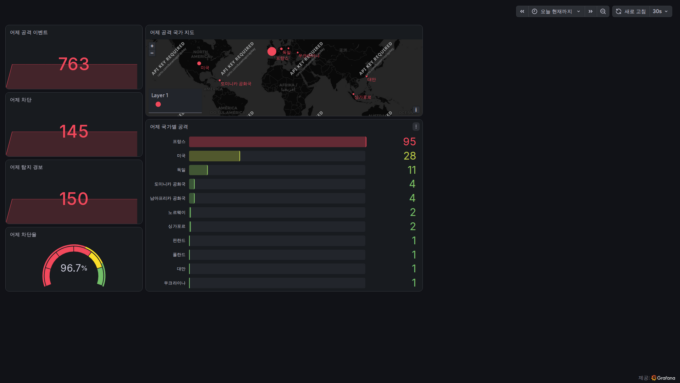Click the value 95 for 프랑스
Image resolution: width=680 pixels, height=383 pixels.
(409, 142)
